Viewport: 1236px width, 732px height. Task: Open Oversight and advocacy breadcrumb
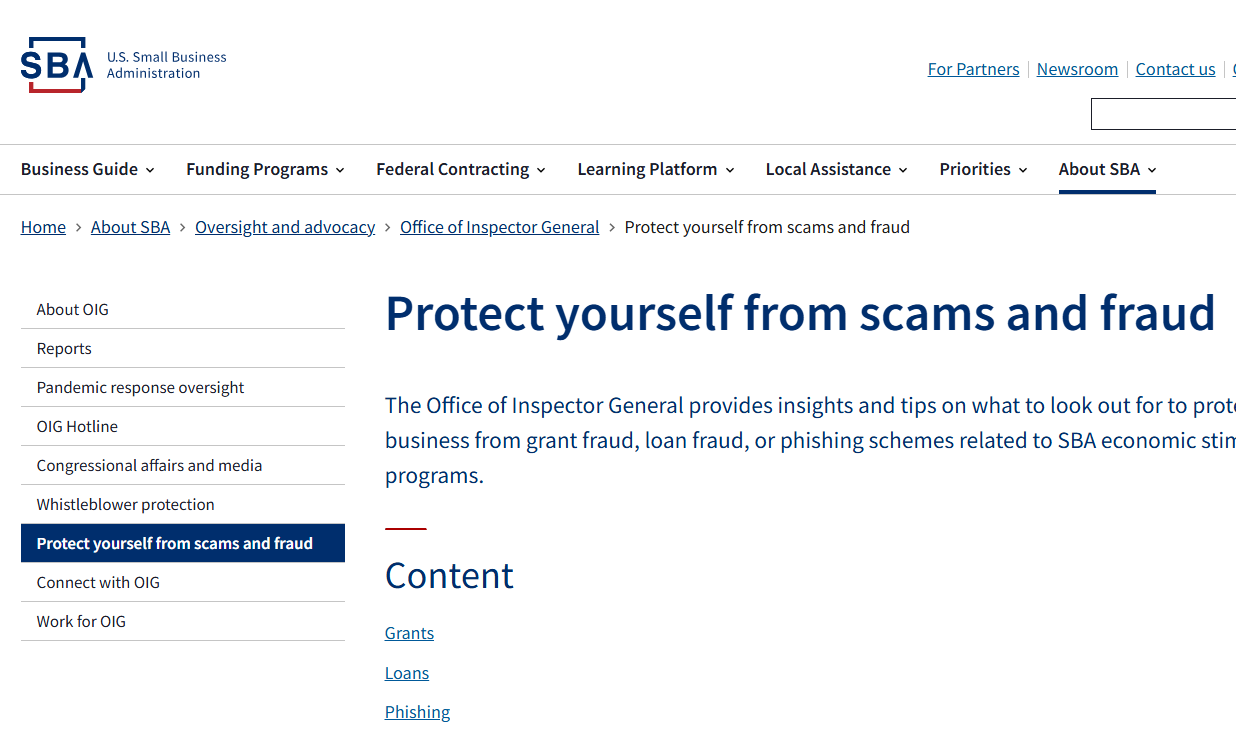point(285,227)
